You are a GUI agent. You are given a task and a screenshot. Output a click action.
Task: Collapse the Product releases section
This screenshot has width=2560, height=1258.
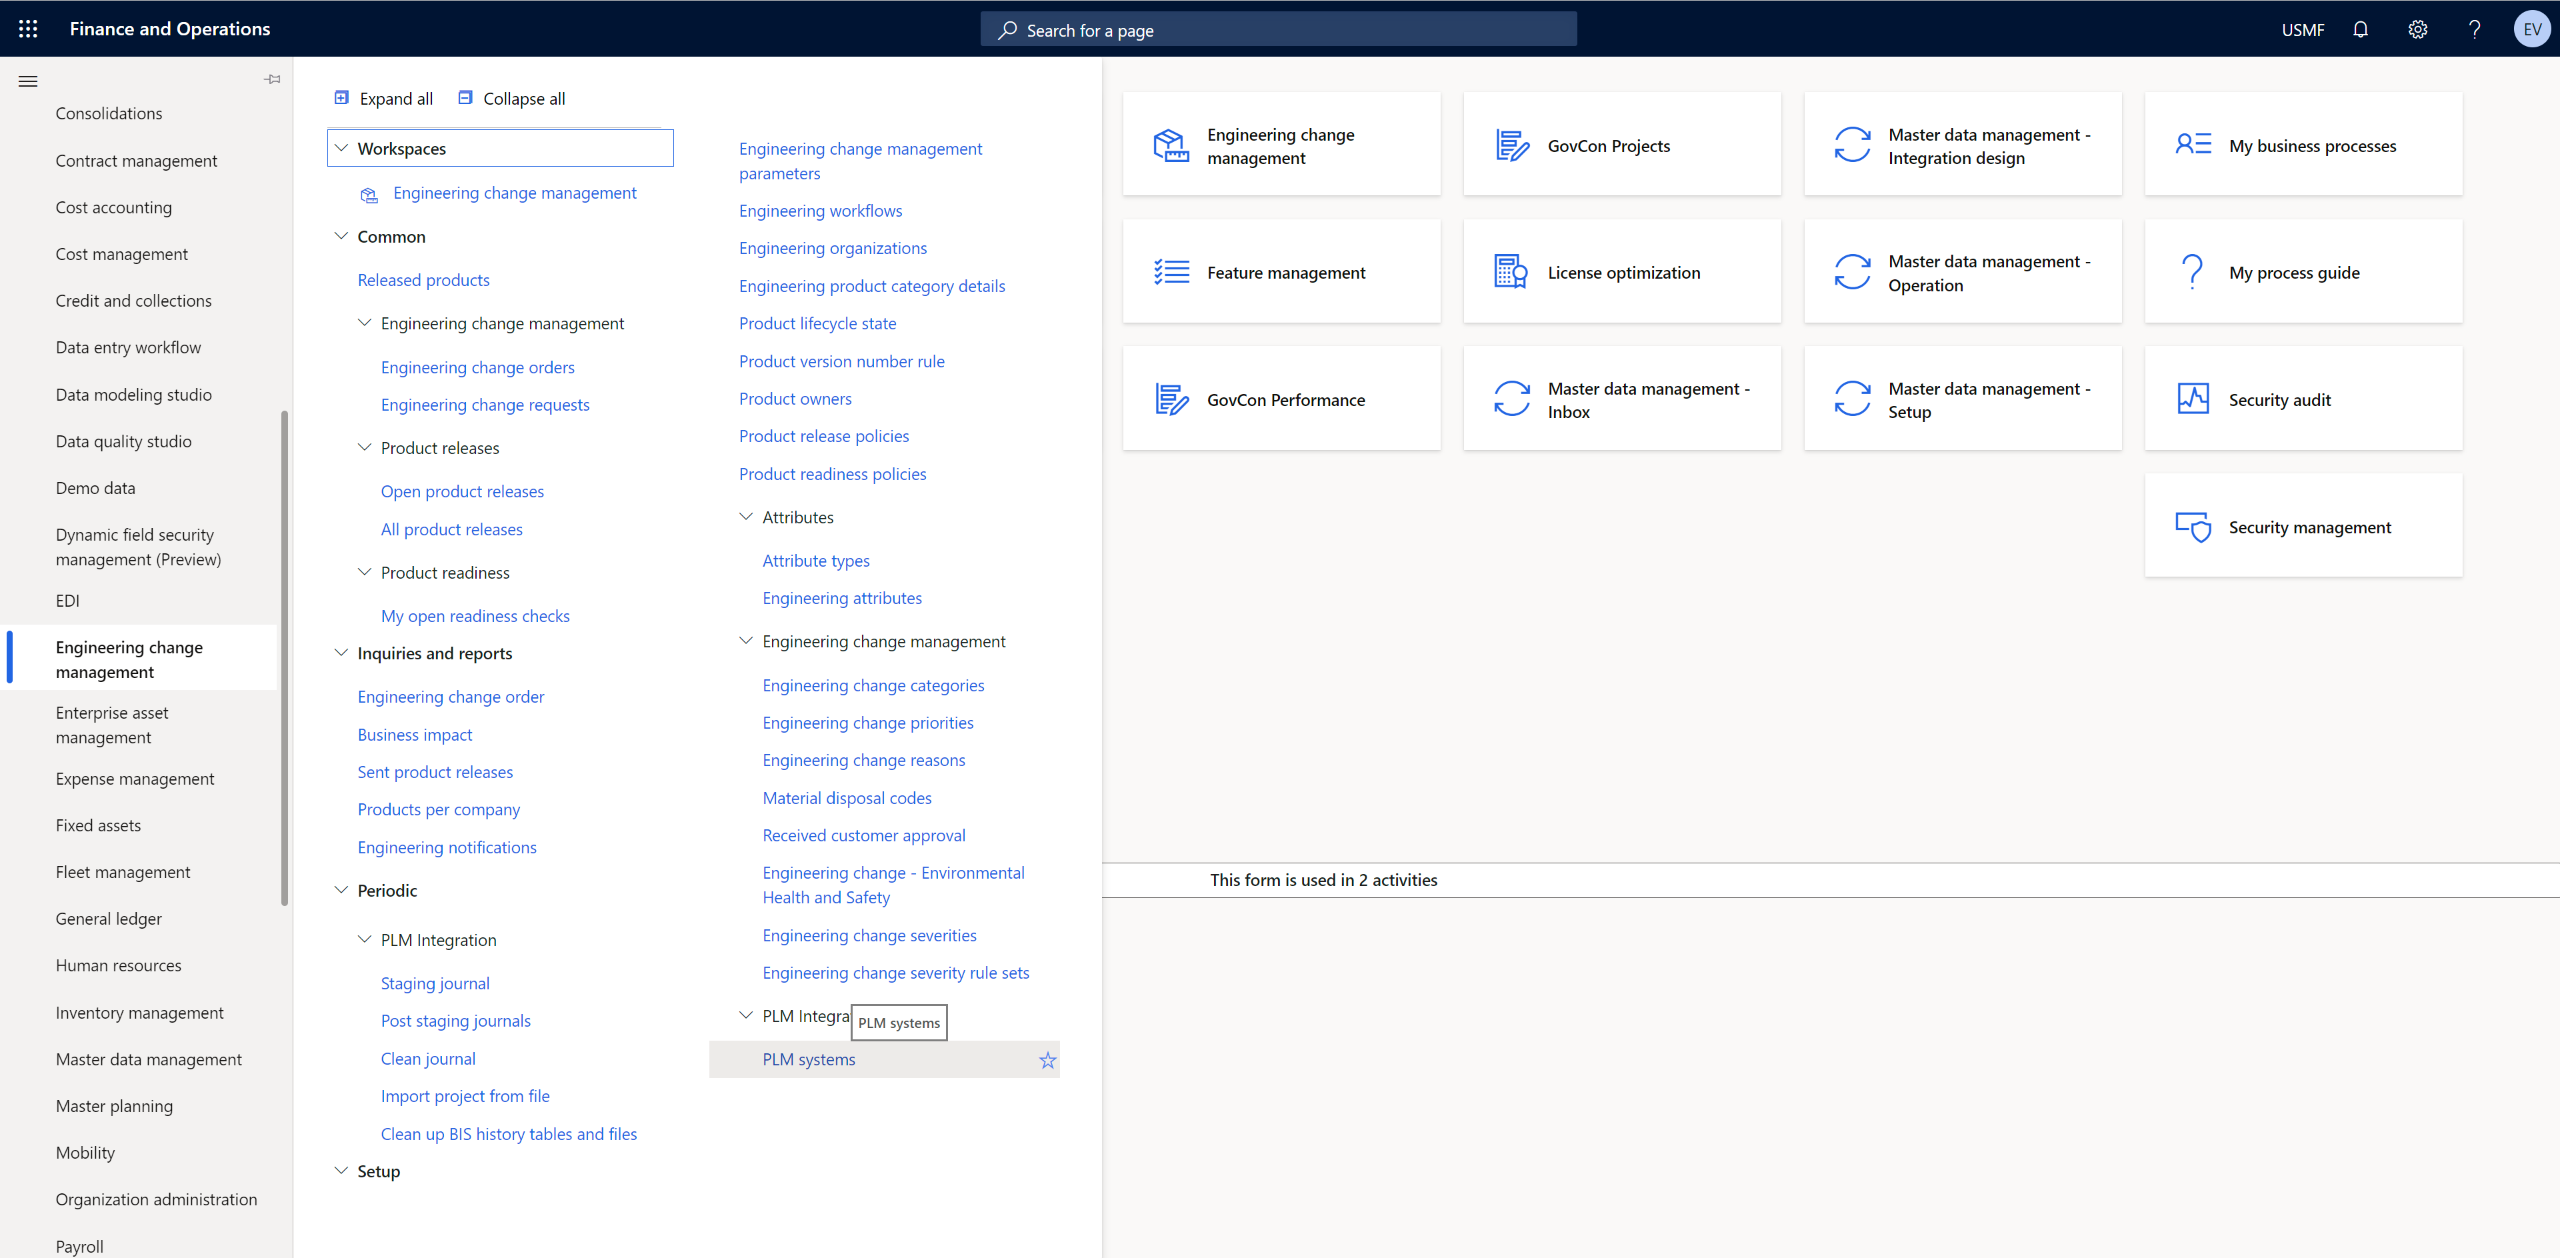362,445
